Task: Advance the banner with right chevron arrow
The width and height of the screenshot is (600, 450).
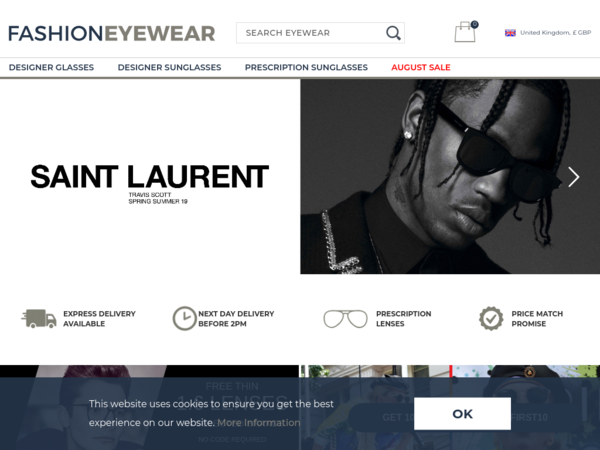Action: click(x=573, y=177)
